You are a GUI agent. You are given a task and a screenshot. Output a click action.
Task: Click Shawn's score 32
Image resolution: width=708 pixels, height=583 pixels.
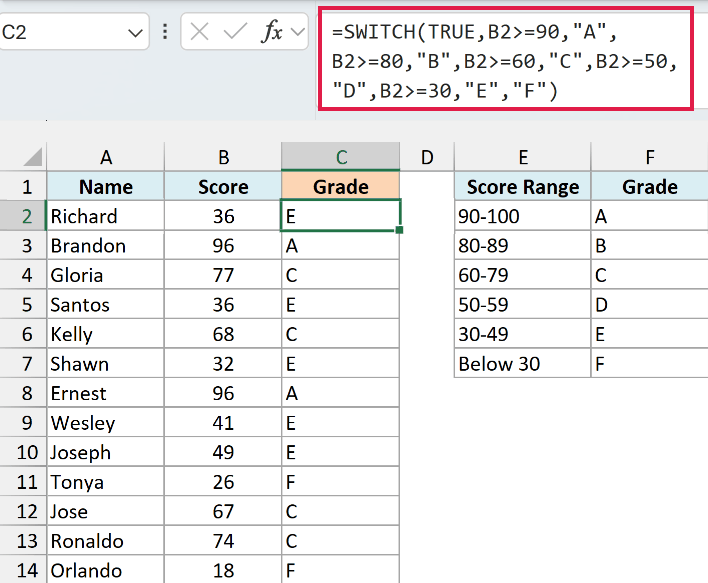(223, 364)
